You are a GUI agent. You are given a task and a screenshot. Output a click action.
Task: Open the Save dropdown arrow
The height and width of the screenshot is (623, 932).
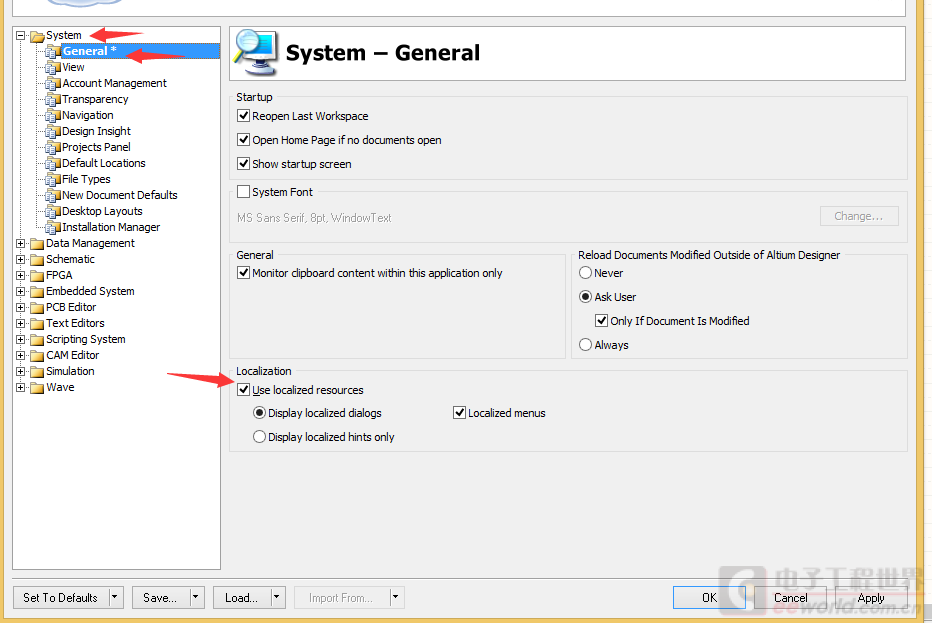pos(197,597)
